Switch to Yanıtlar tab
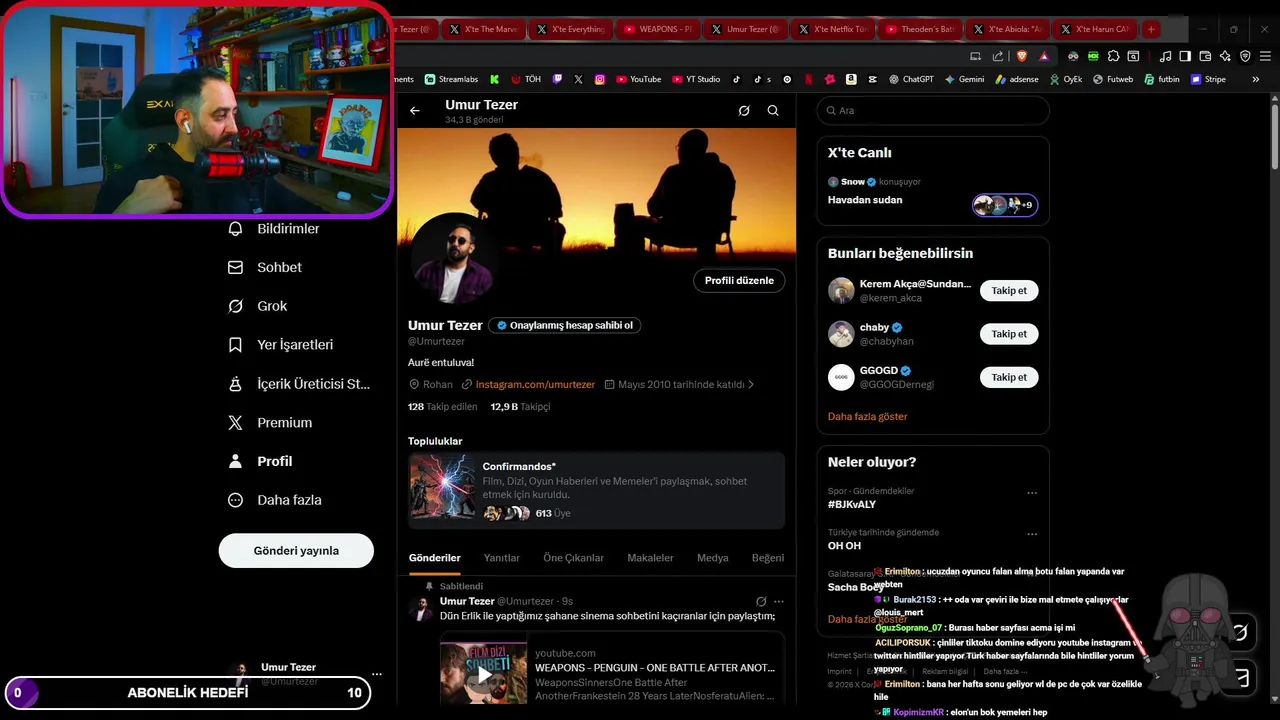The image size is (1280, 720). [502, 558]
